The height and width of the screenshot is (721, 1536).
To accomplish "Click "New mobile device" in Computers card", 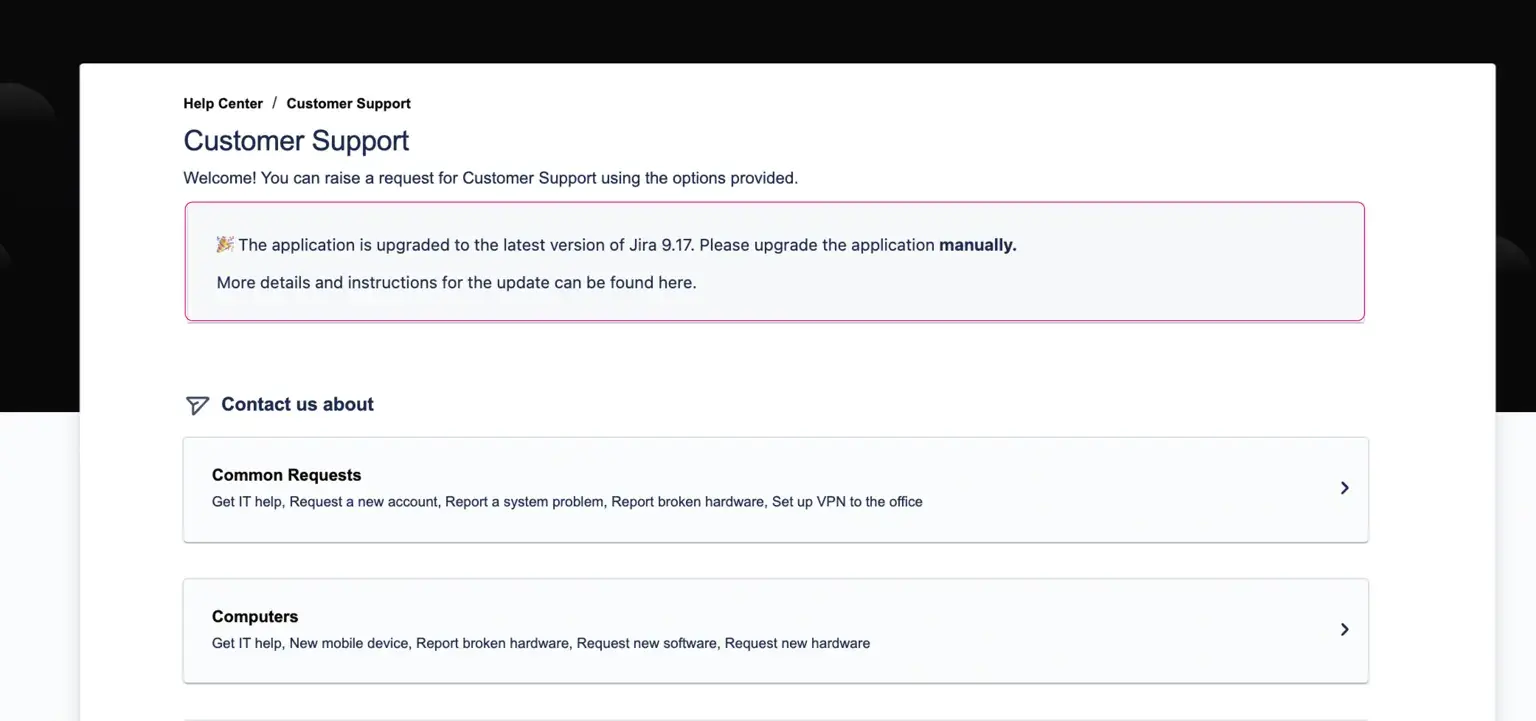I will [x=349, y=643].
